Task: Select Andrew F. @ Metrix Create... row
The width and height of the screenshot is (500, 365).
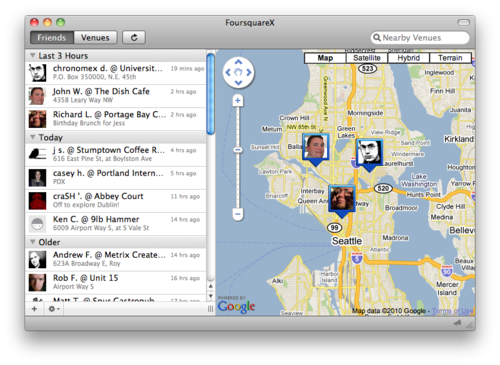Action: [x=116, y=259]
